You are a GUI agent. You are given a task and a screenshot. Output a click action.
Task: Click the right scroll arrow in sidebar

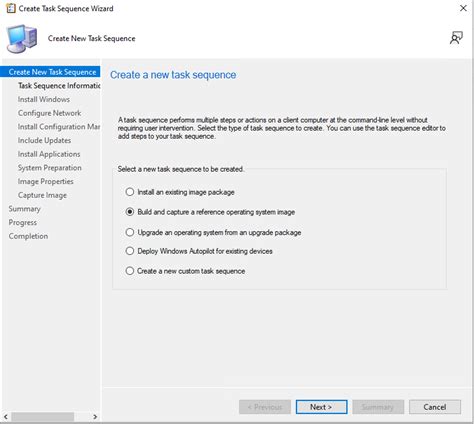pos(95,416)
